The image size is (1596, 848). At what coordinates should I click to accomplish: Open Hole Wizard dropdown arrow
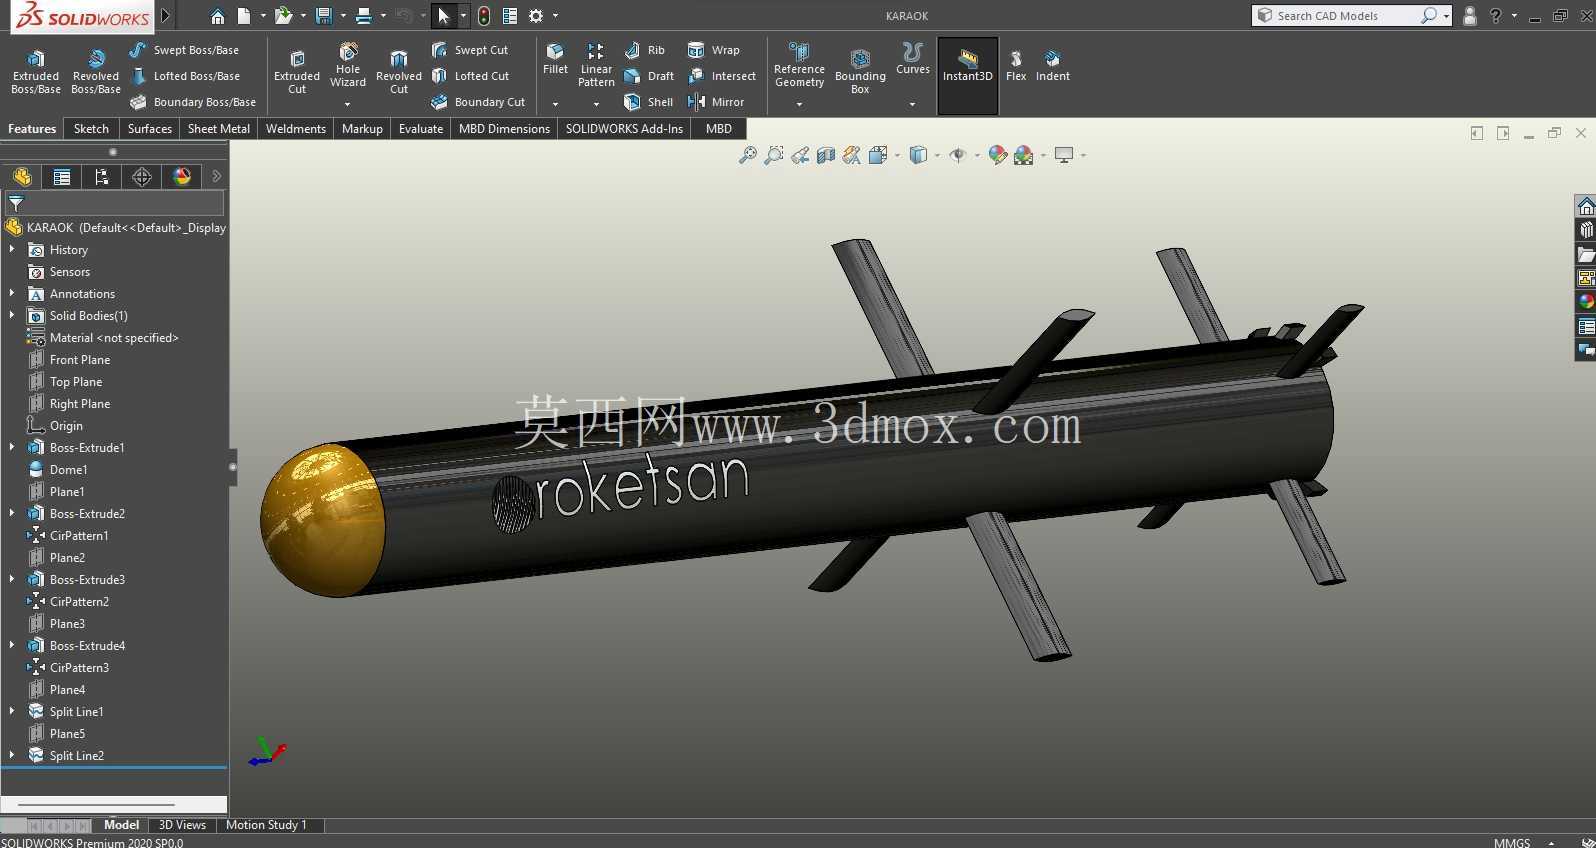348,104
